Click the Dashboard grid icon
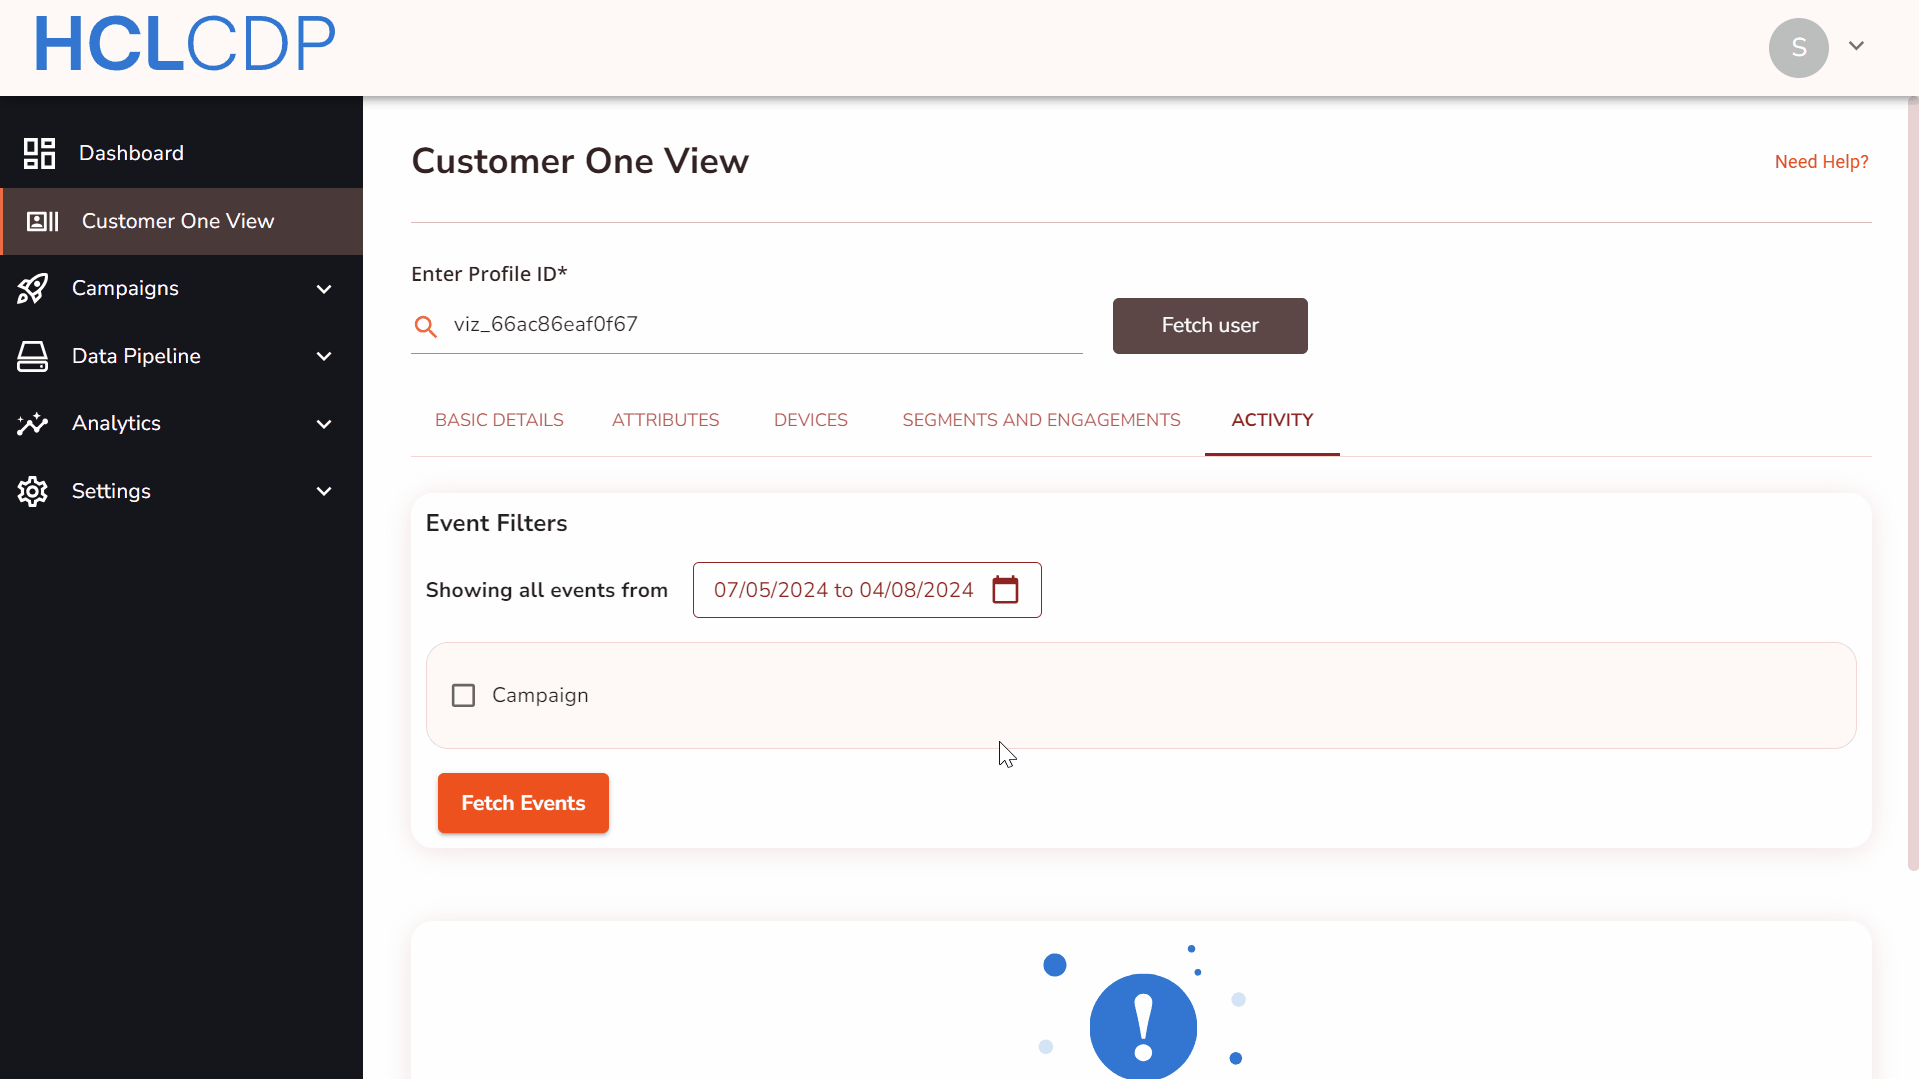 tap(39, 153)
